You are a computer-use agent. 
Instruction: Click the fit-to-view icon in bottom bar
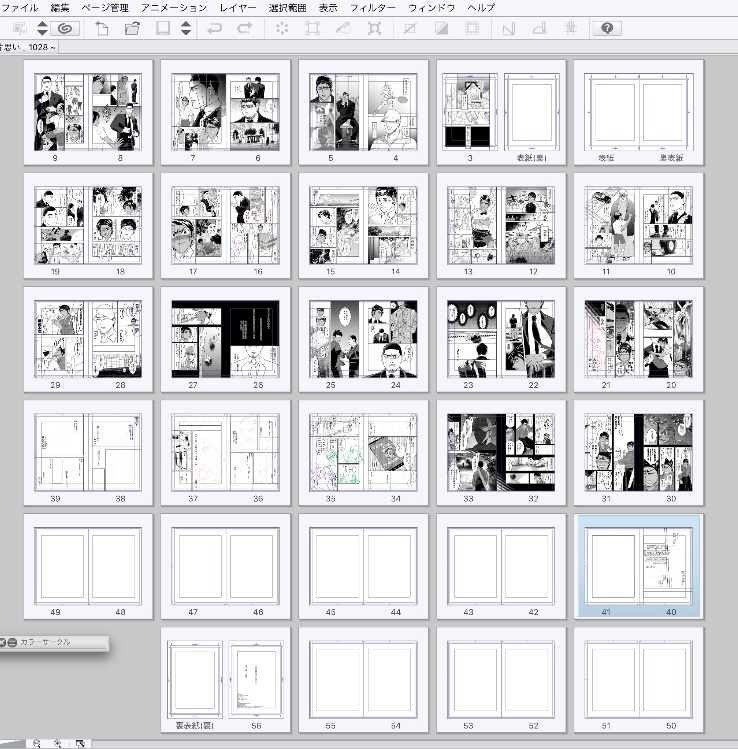(x=80, y=743)
